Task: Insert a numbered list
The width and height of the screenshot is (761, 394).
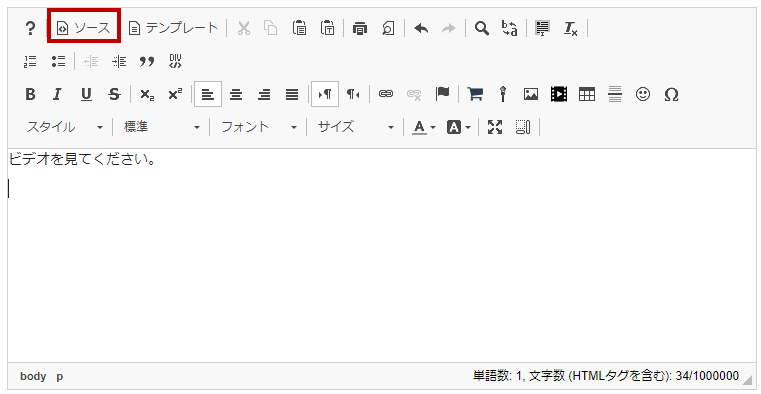Action: click(x=30, y=61)
